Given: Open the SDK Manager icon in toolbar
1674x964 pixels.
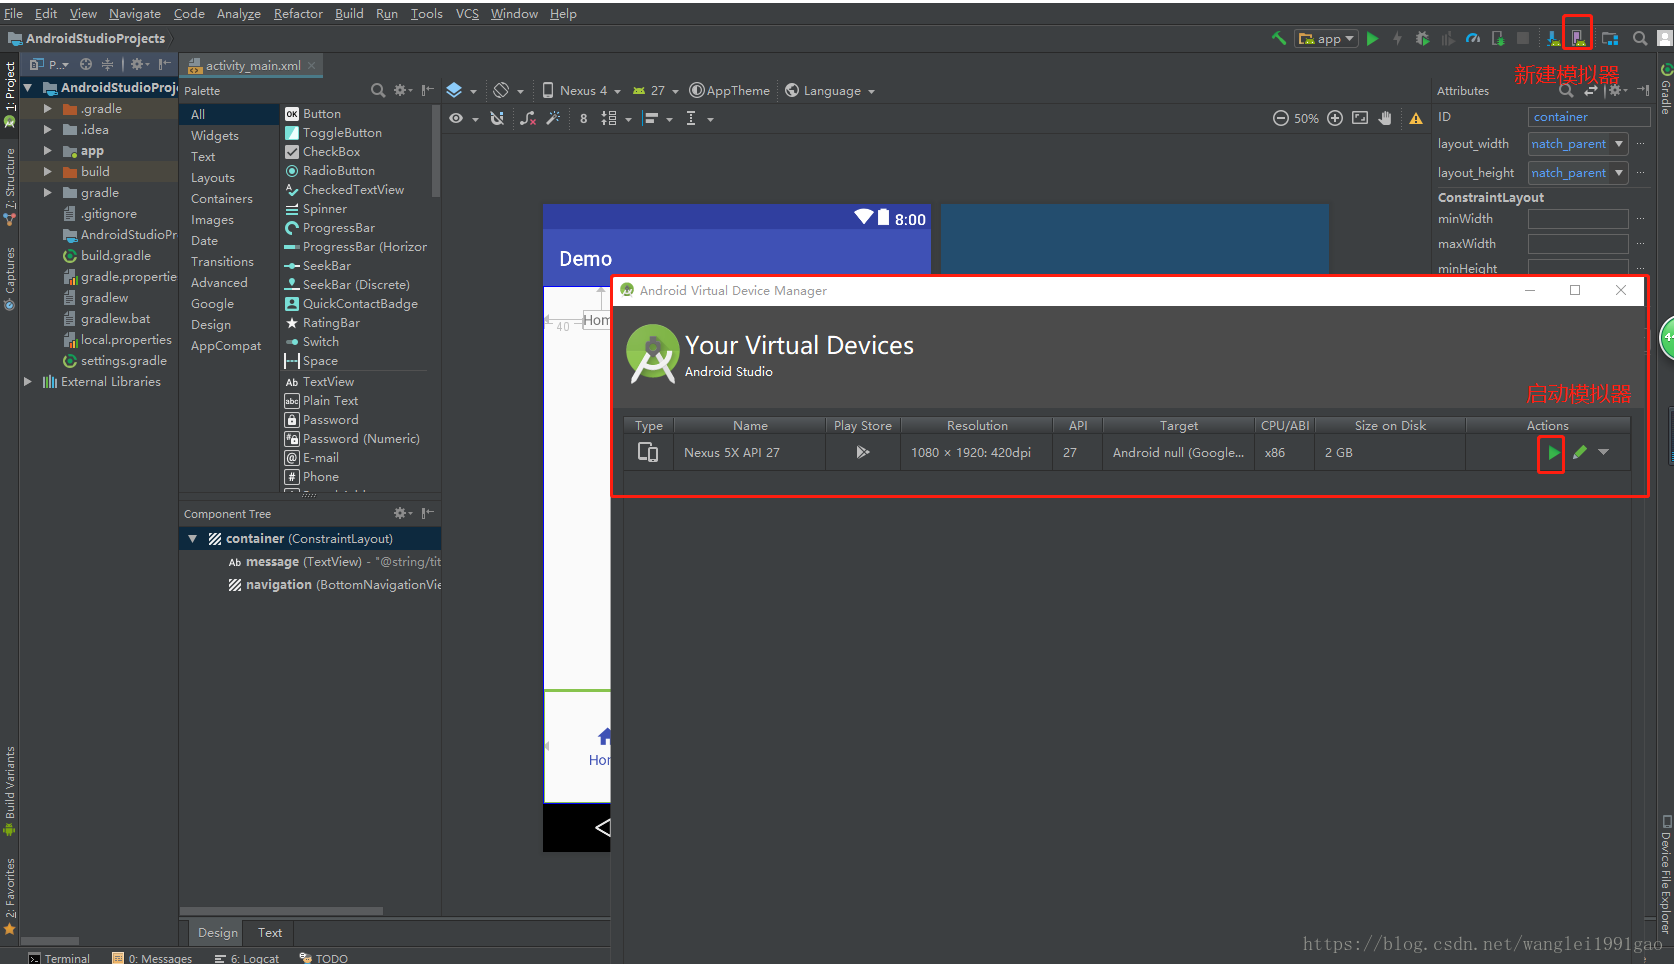Looking at the screenshot, I should pyautogui.click(x=1552, y=38).
